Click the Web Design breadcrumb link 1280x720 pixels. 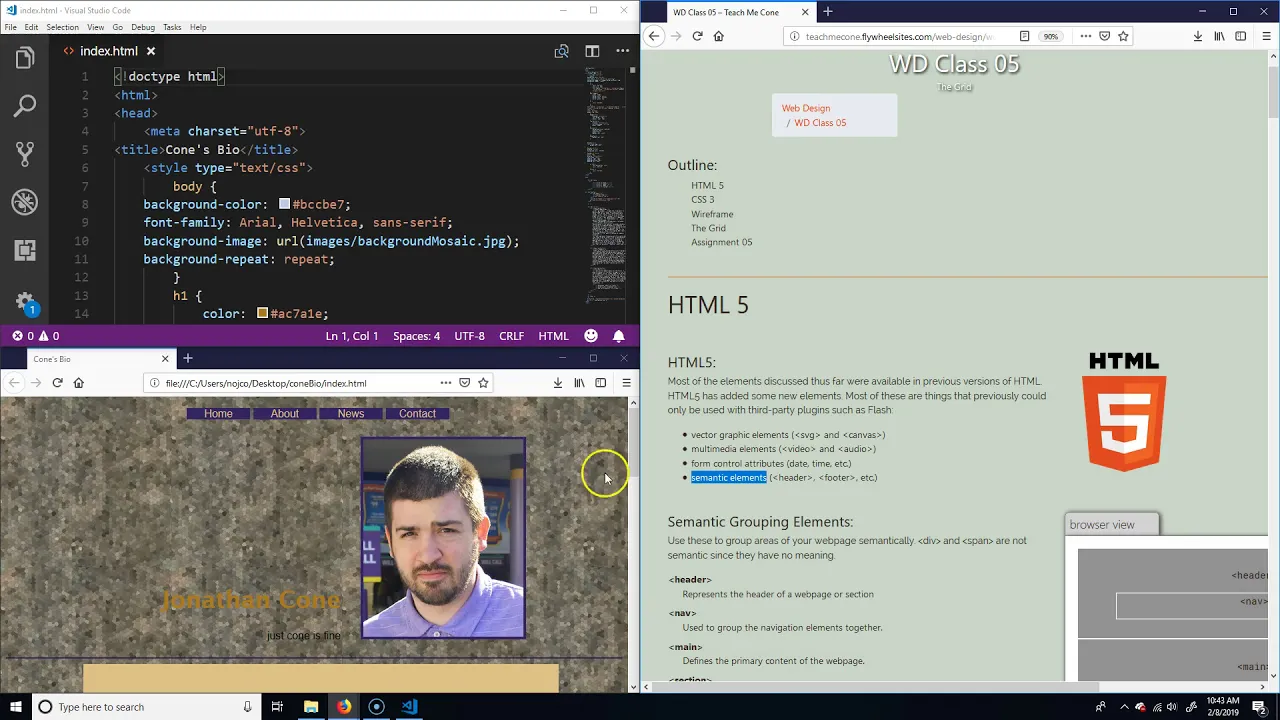coord(806,108)
